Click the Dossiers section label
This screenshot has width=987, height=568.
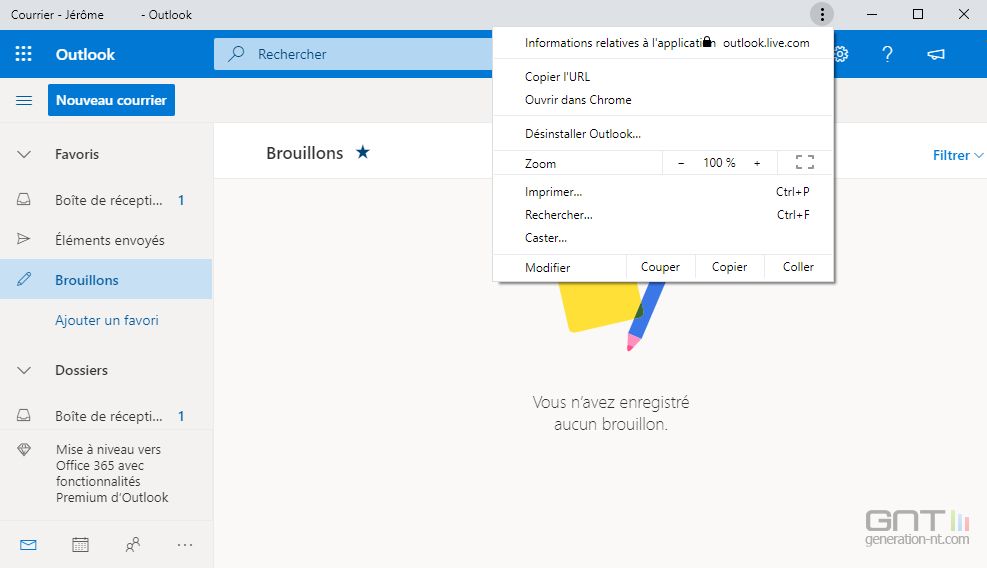pyautogui.click(x=81, y=370)
